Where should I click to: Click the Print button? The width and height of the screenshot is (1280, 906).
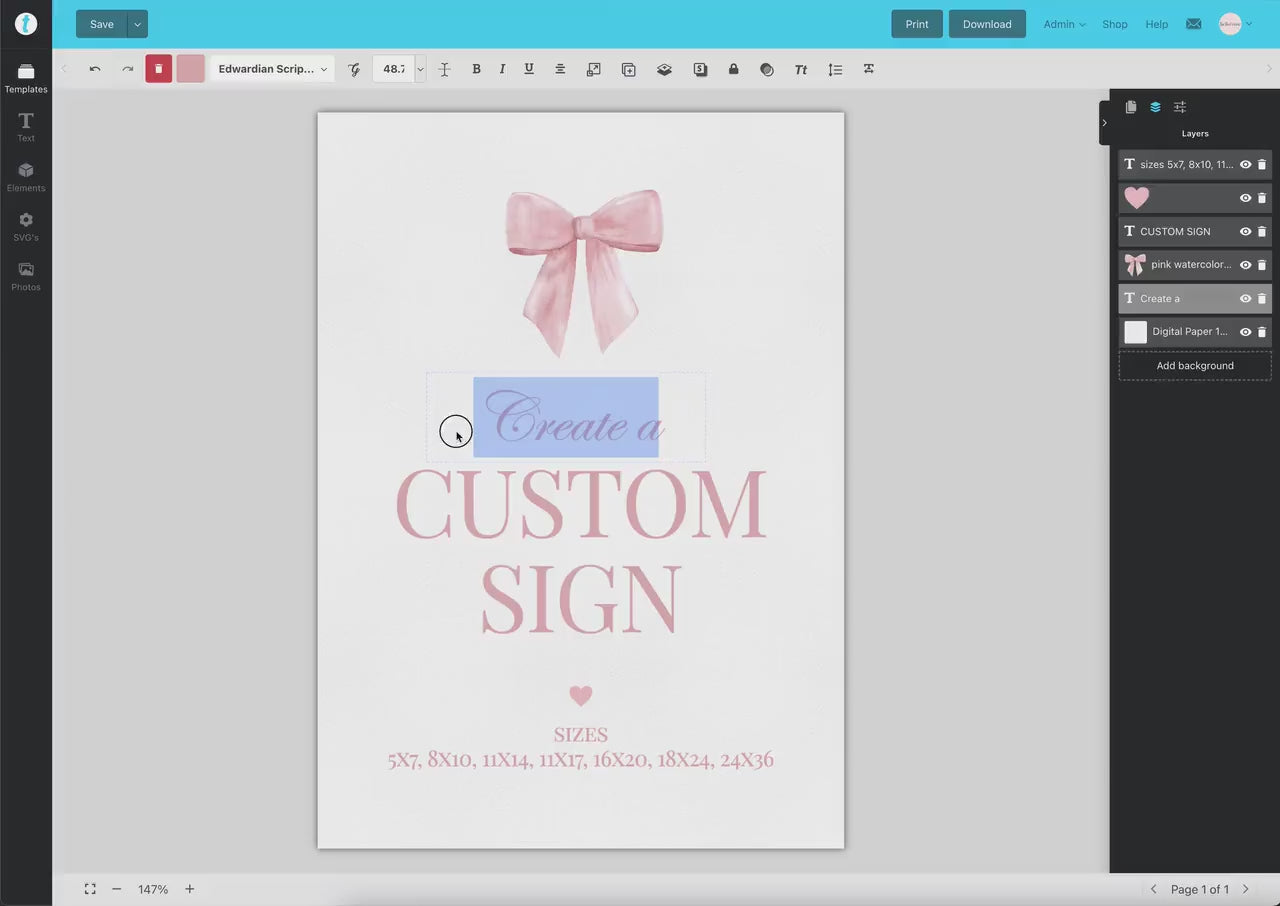click(x=917, y=24)
